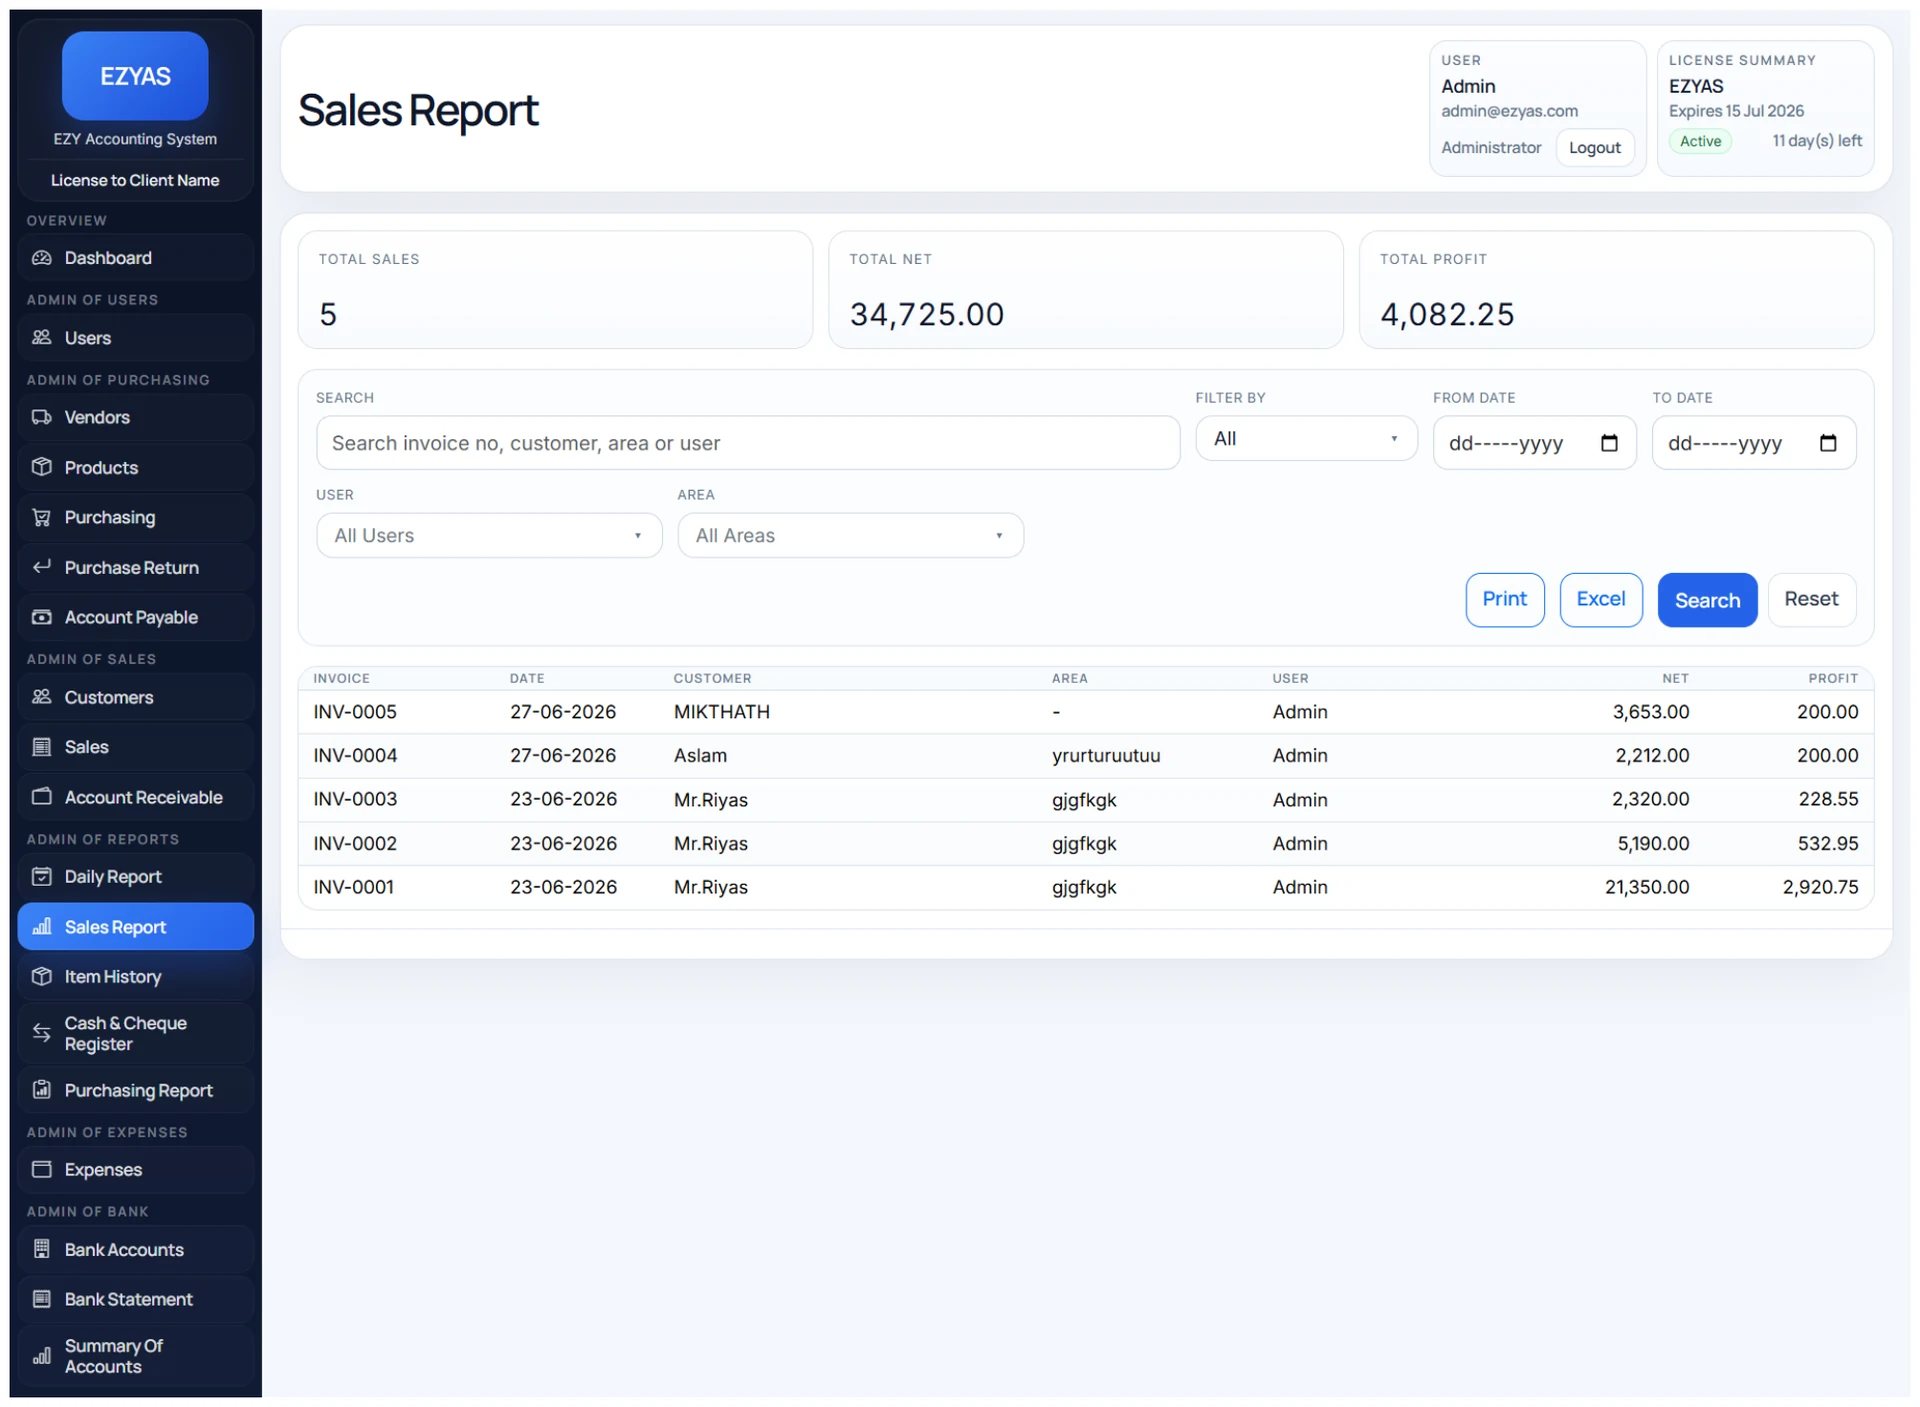The image size is (1920, 1407).
Task: Click the Purchase Return arrow icon
Action: [41, 567]
